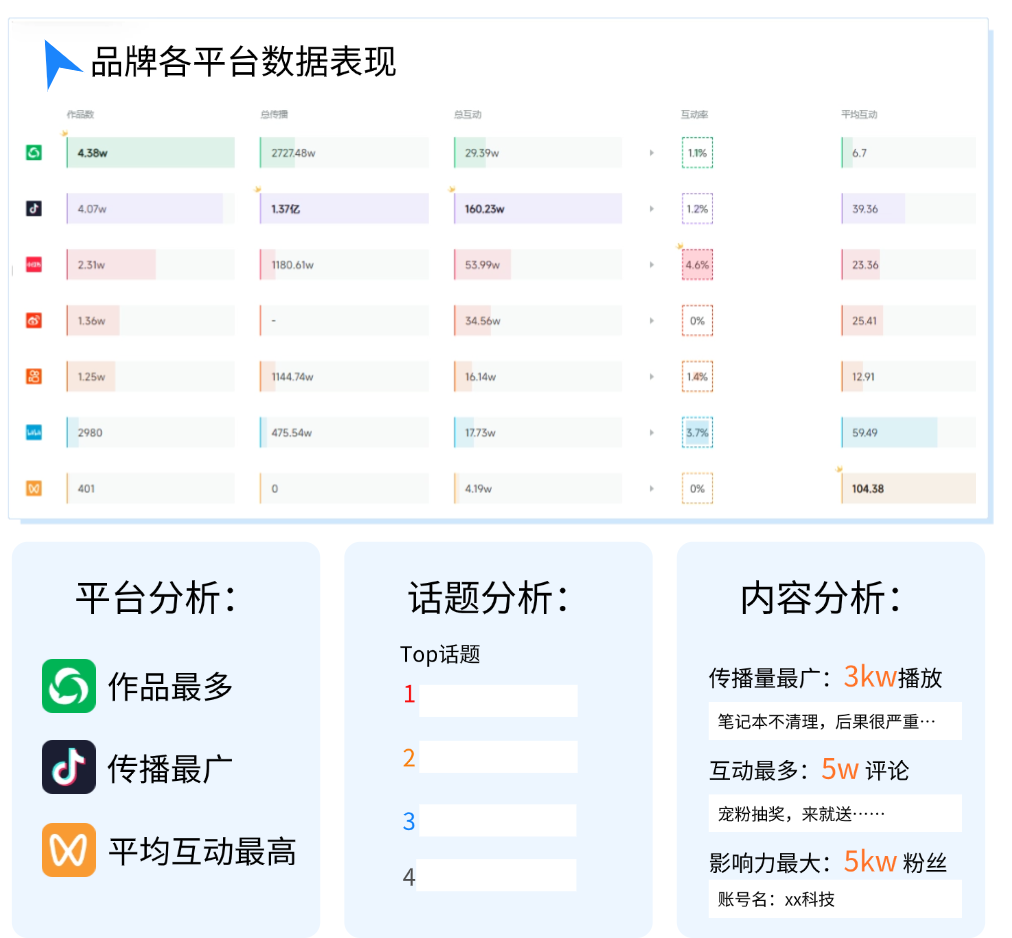Click the Top topic 2 empty field
The height and width of the screenshot is (938, 1012).
498,757
